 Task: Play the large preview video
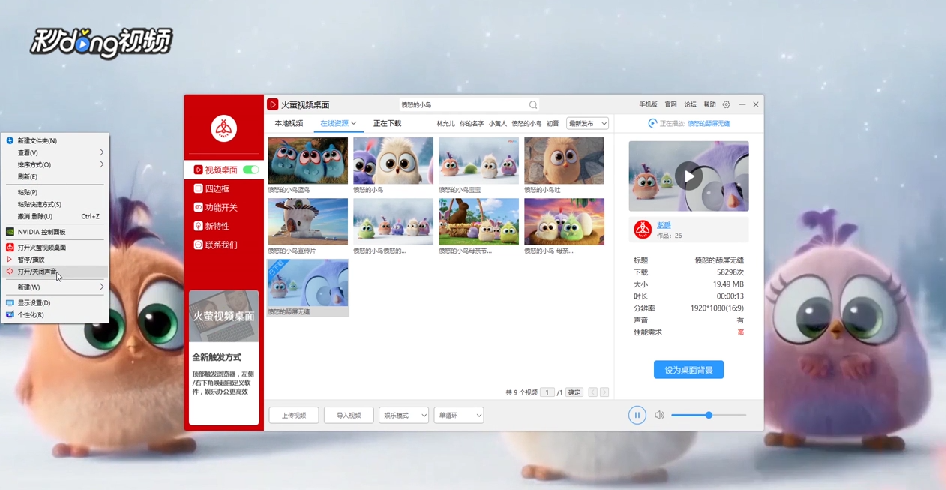[x=688, y=176]
